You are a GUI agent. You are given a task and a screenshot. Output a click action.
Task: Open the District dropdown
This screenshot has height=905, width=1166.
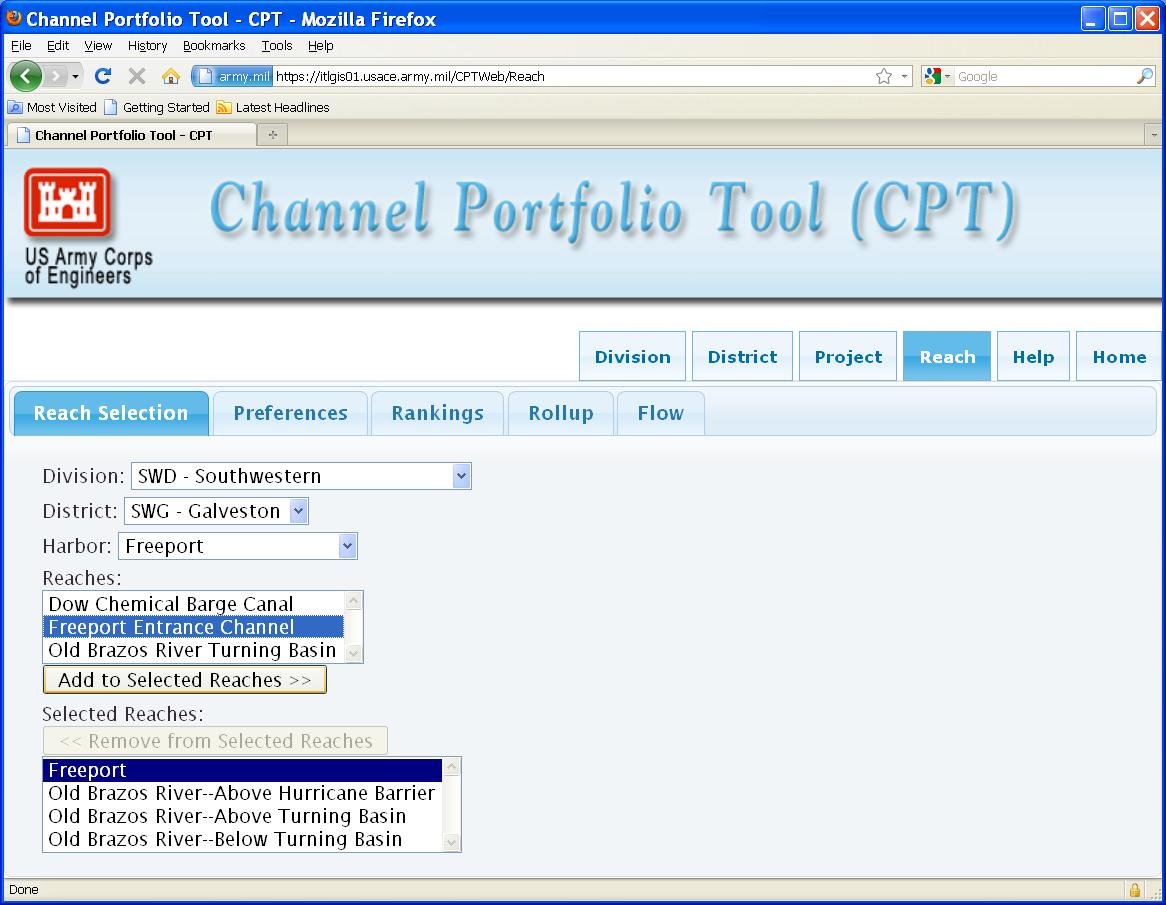tap(216, 511)
